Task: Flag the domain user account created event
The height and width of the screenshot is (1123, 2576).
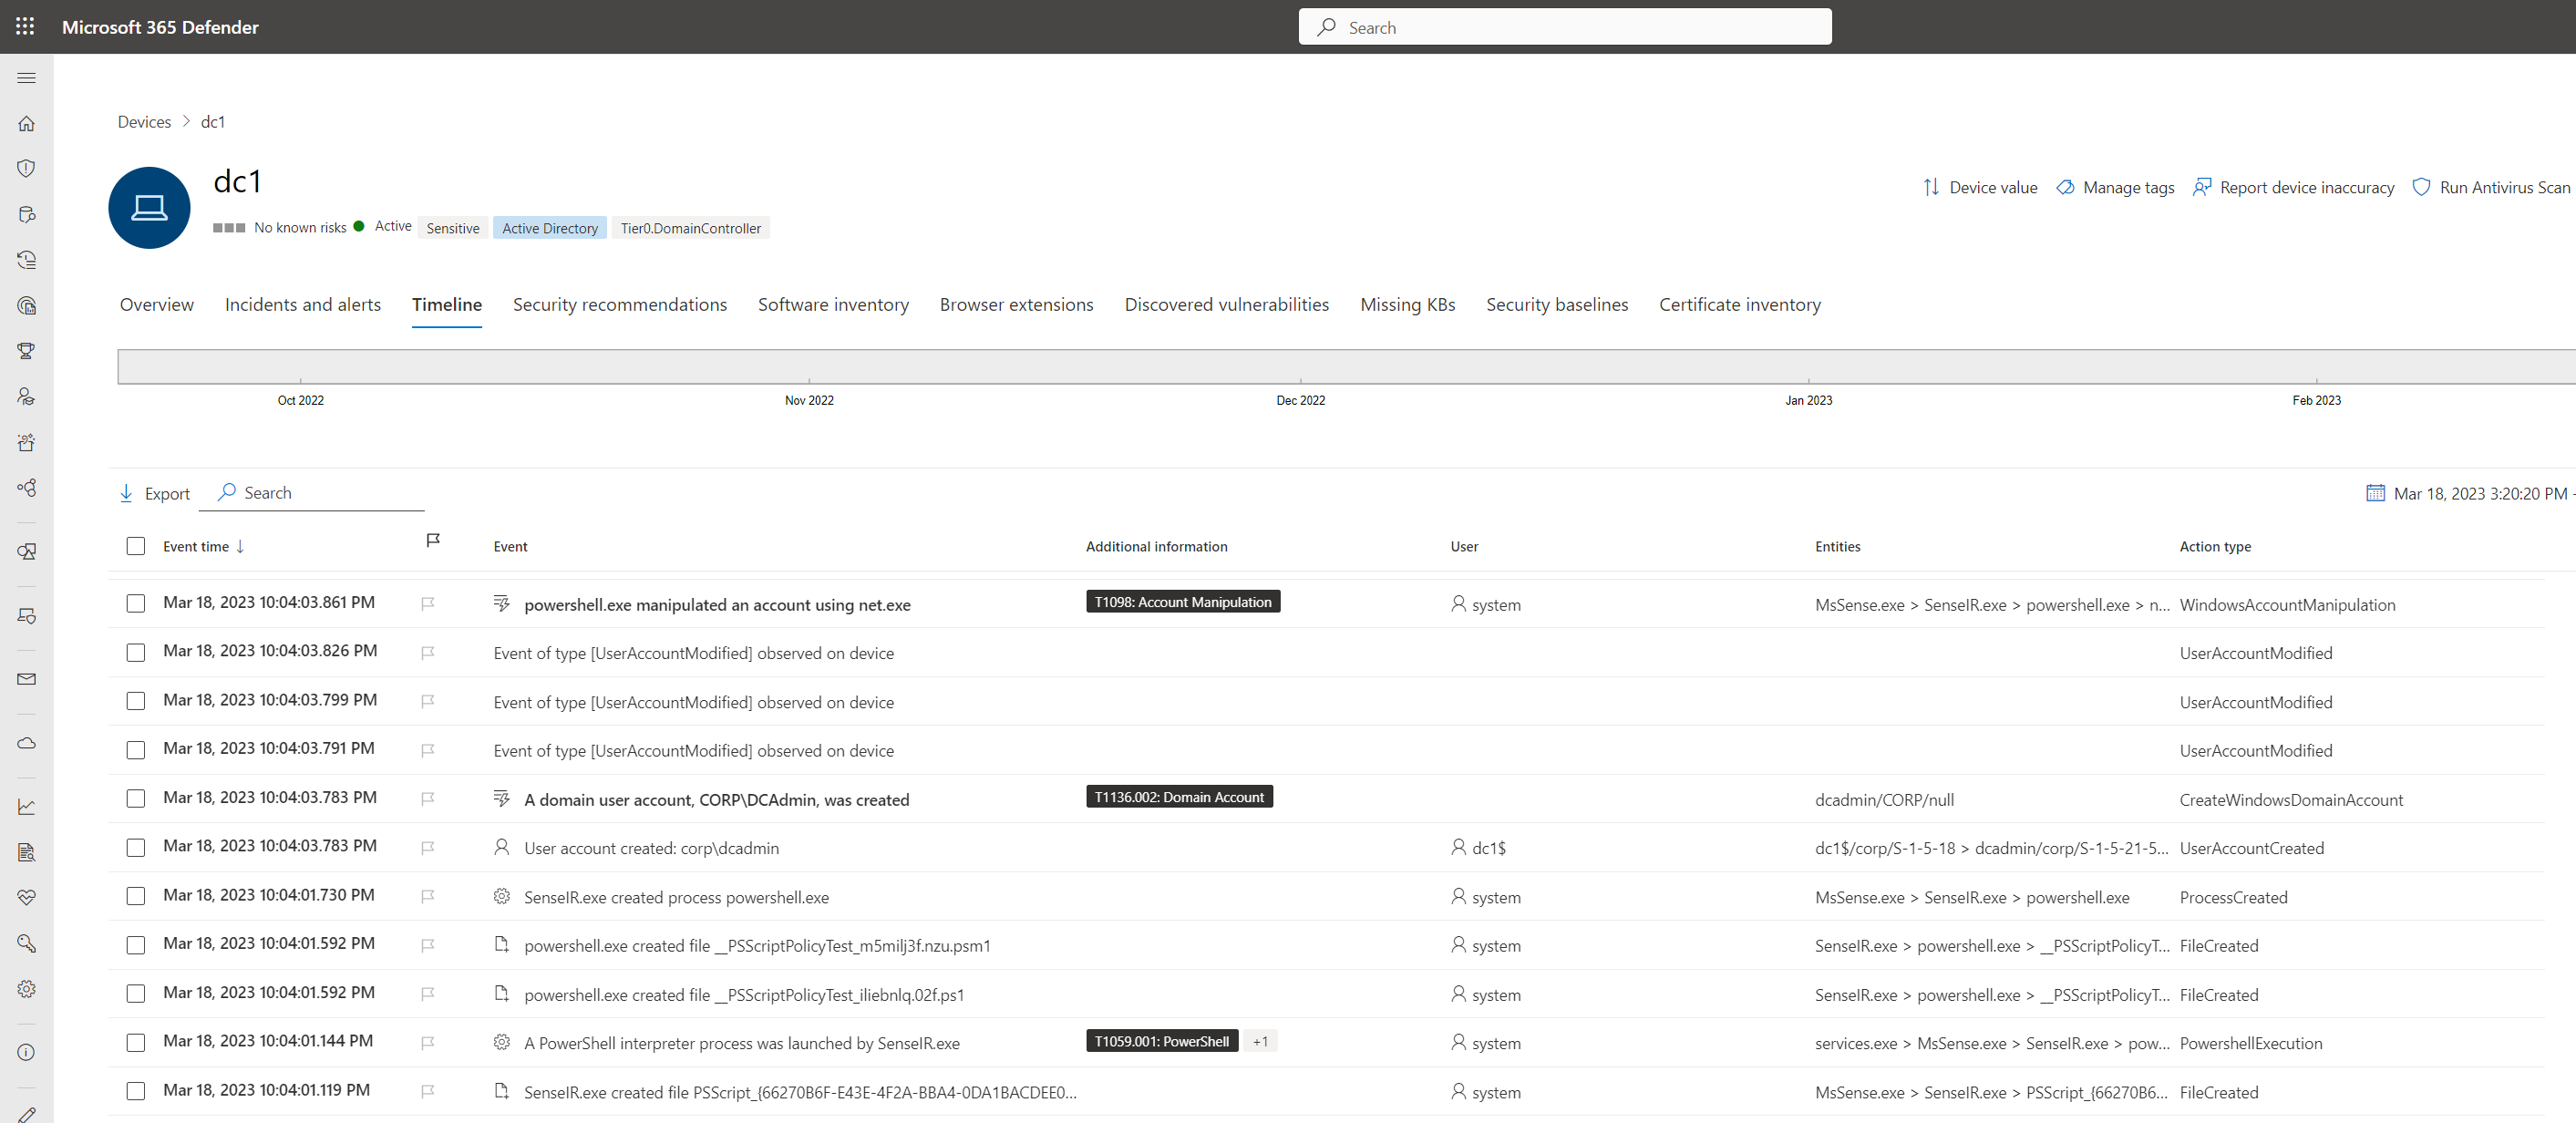Action: (x=428, y=799)
